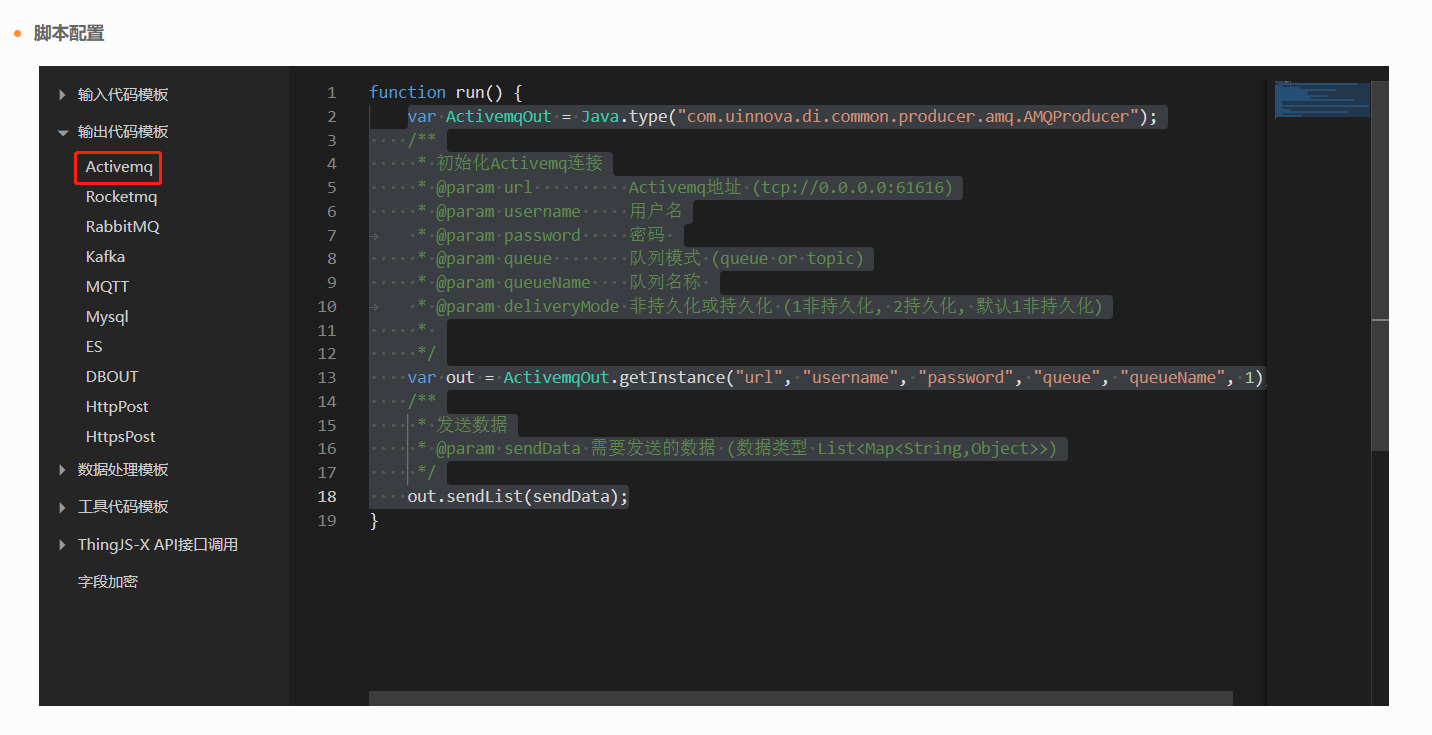
Task: Click the 脚本配置 section heading
Action: coord(69,33)
